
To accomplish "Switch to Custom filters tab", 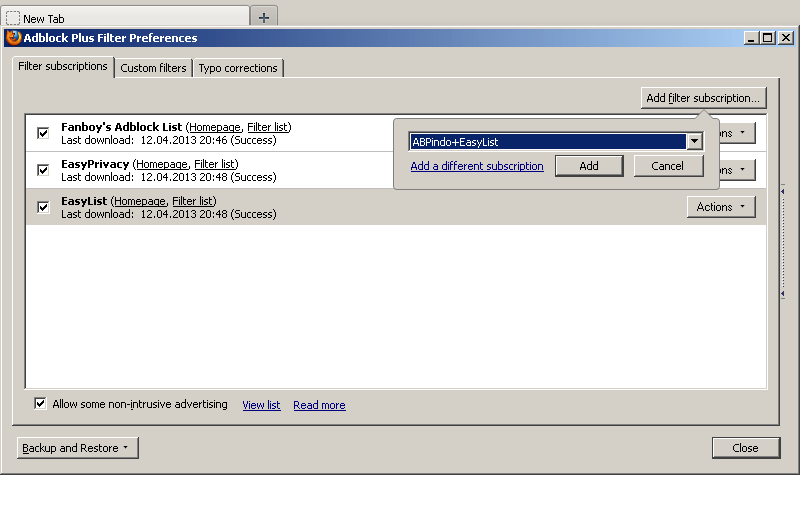I will 153,68.
